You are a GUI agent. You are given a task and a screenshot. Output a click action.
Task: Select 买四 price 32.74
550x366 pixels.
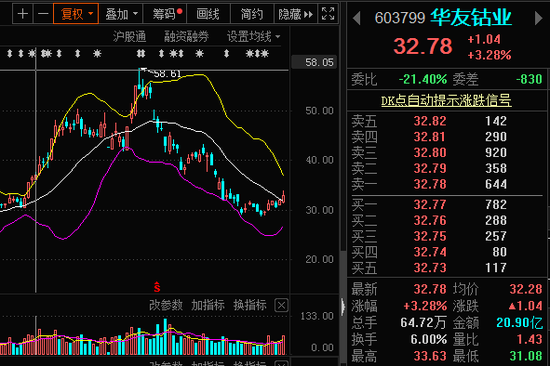click(x=430, y=252)
